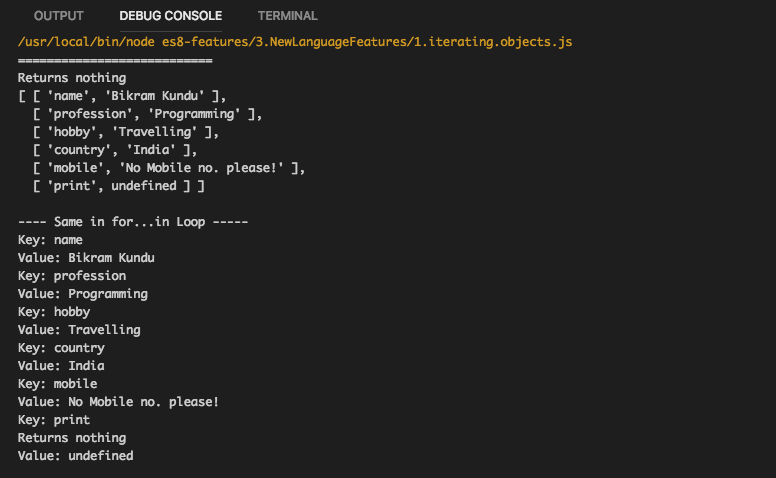The height and width of the screenshot is (478, 776).
Task: Click the node script file path line
Action: tap(295, 42)
